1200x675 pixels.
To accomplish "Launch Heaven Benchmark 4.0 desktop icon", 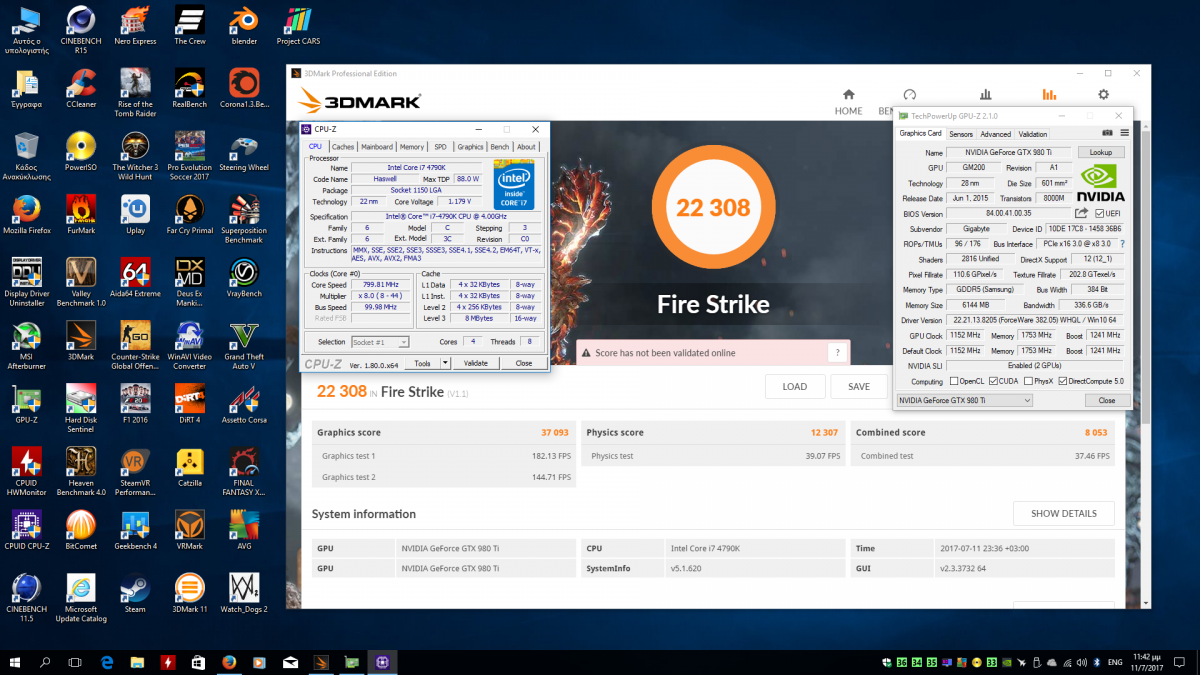I will 81,471.
